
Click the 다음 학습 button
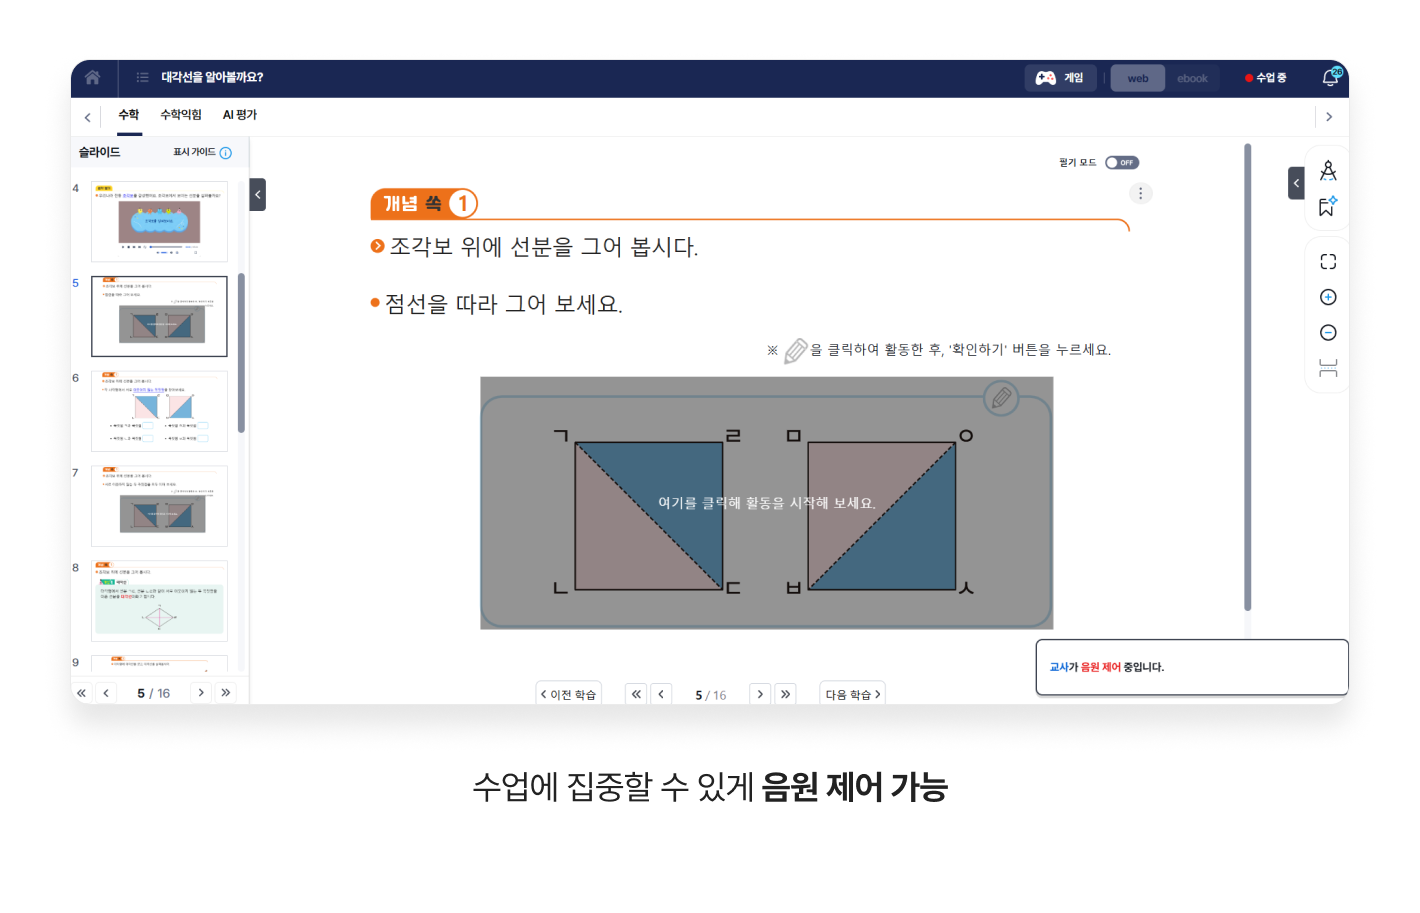tap(852, 694)
